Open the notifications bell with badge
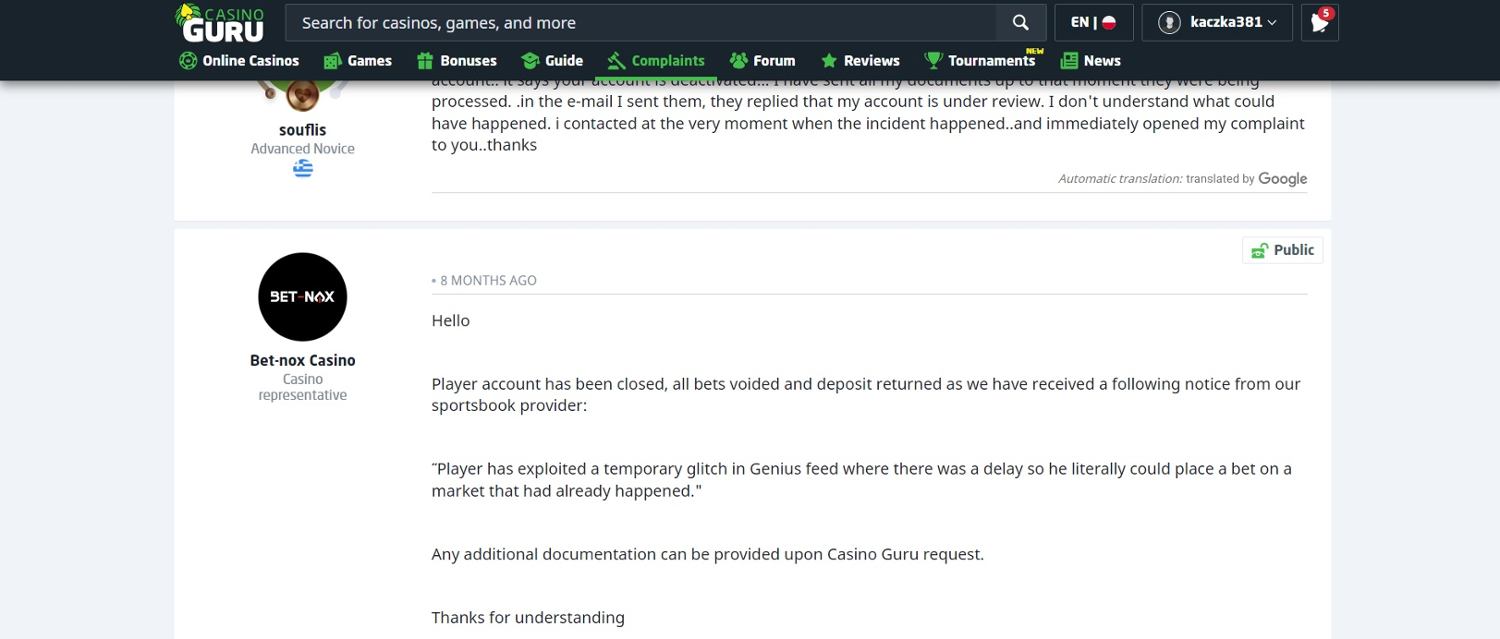This screenshot has width=1500, height=639. [1319, 23]
